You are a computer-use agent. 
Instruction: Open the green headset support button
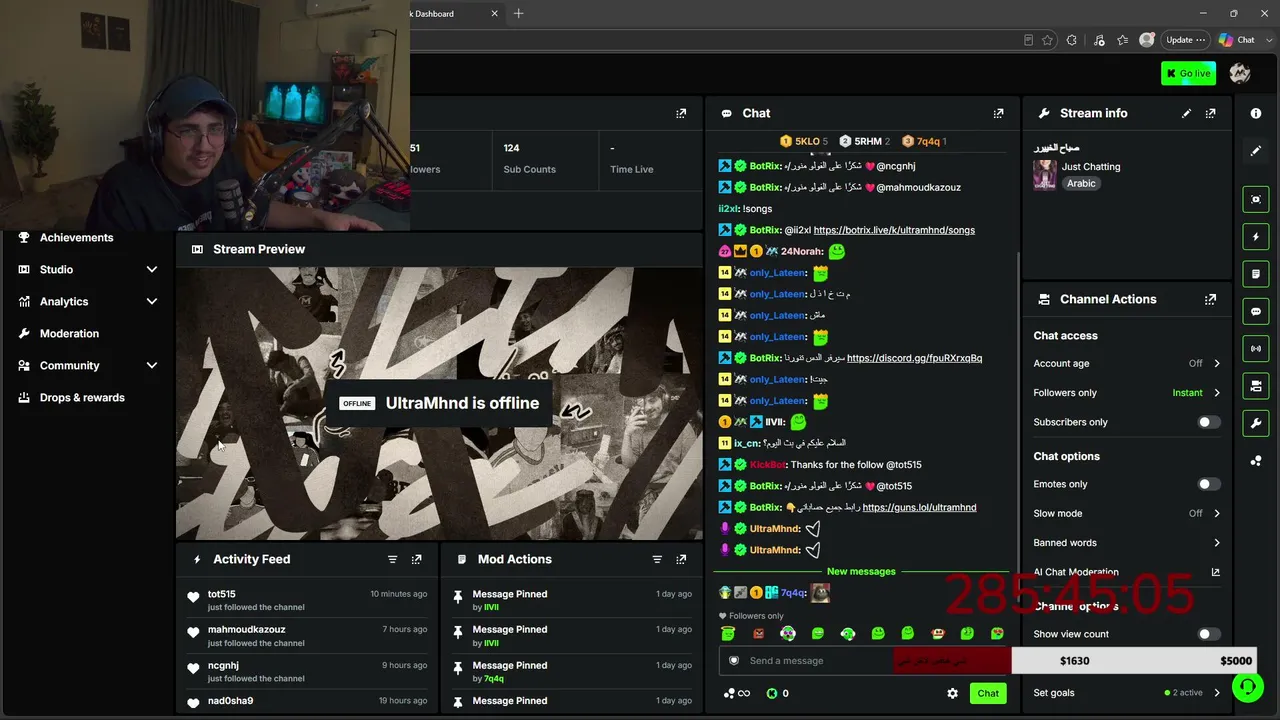(1247, 687)
